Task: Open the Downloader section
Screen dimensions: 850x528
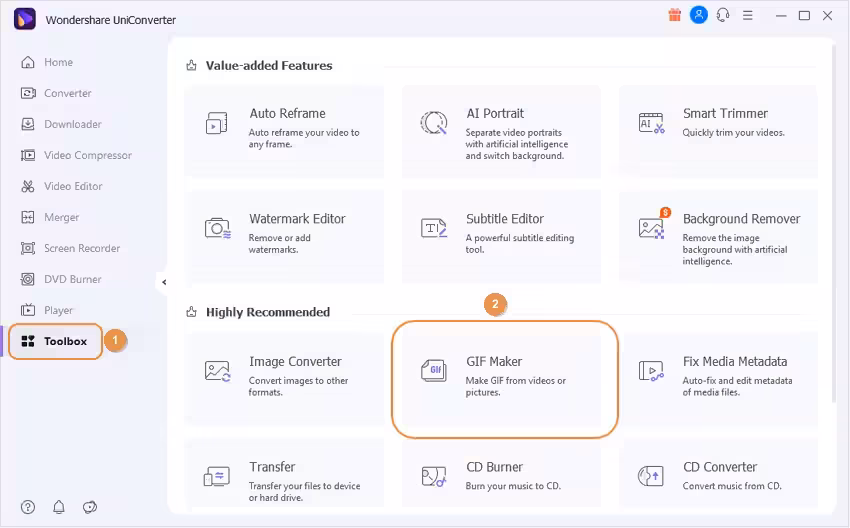Action: click(x=72, y=124)
